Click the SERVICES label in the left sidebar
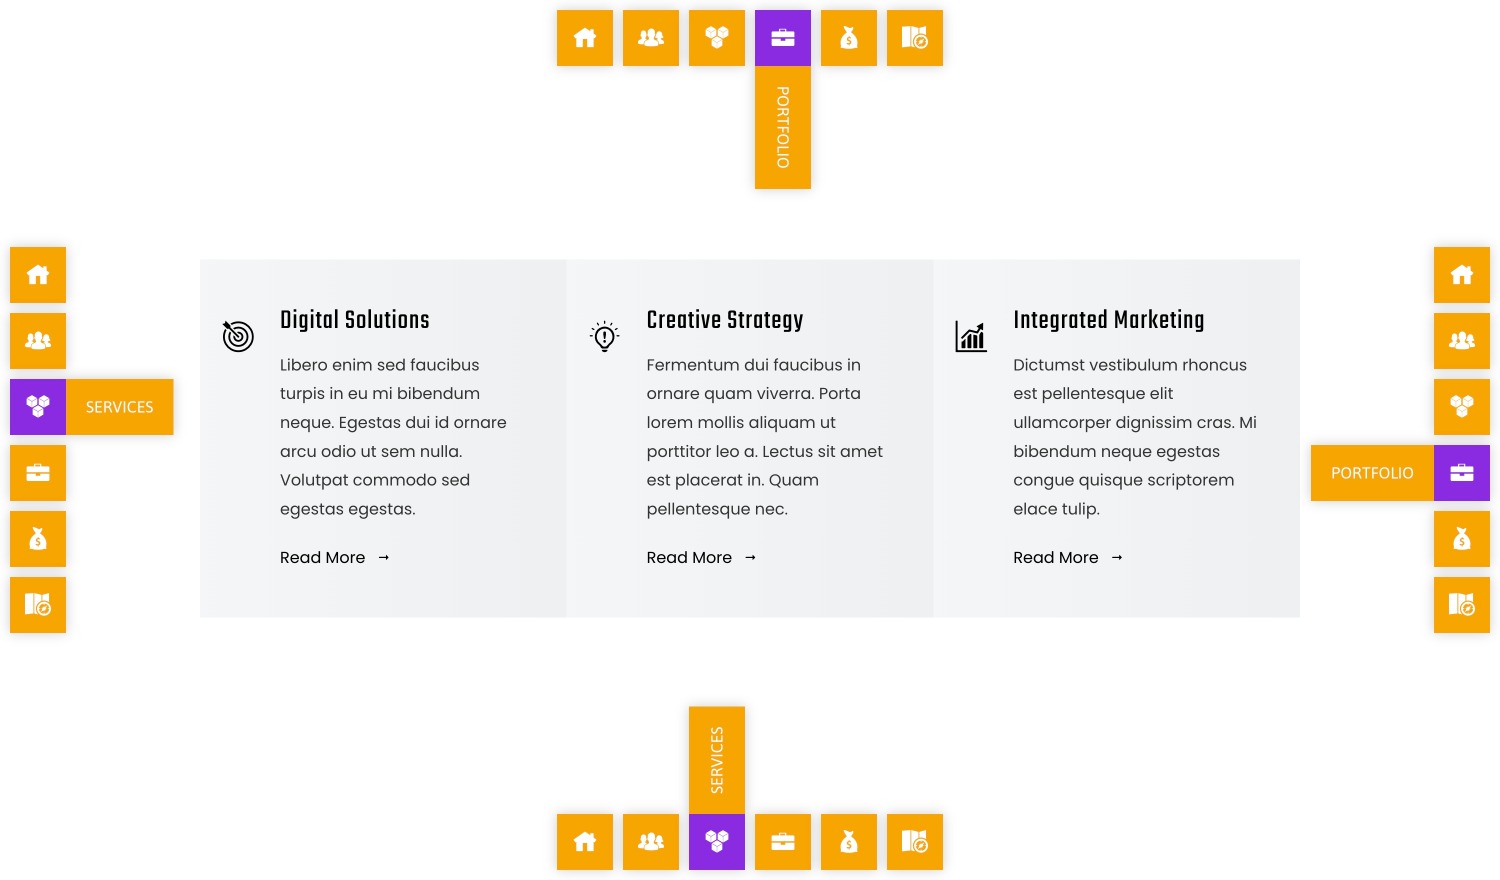Screen dimensions: 1500x880 tap(119, 407)
